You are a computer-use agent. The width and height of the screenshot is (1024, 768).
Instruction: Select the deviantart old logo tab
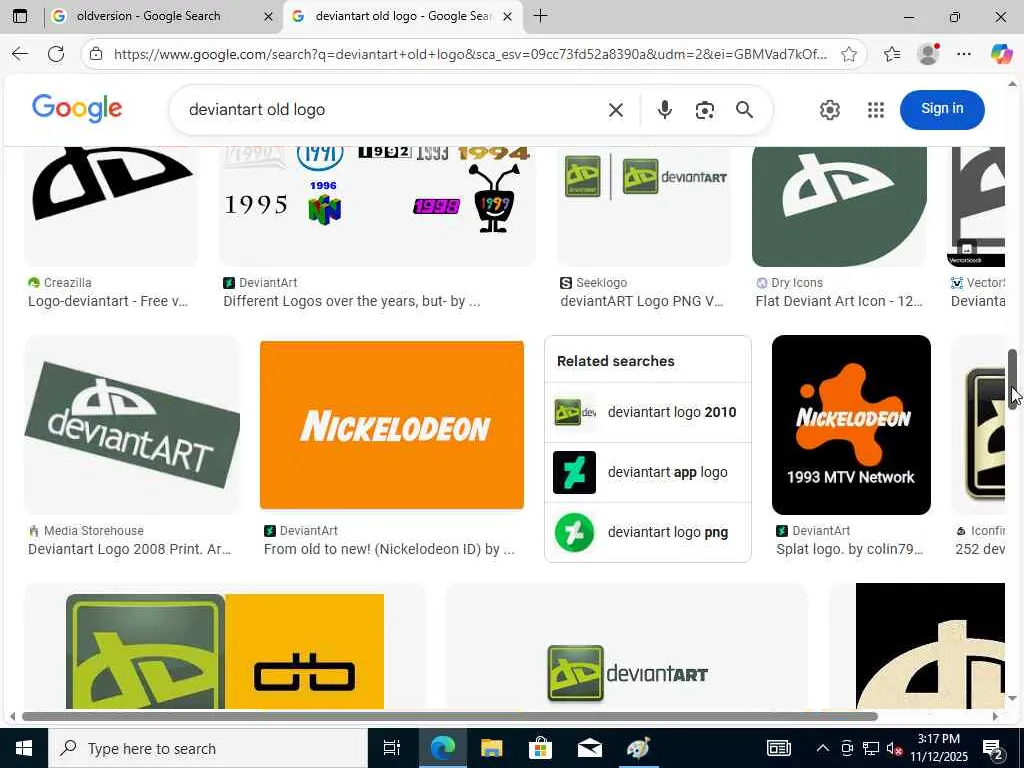403,16
